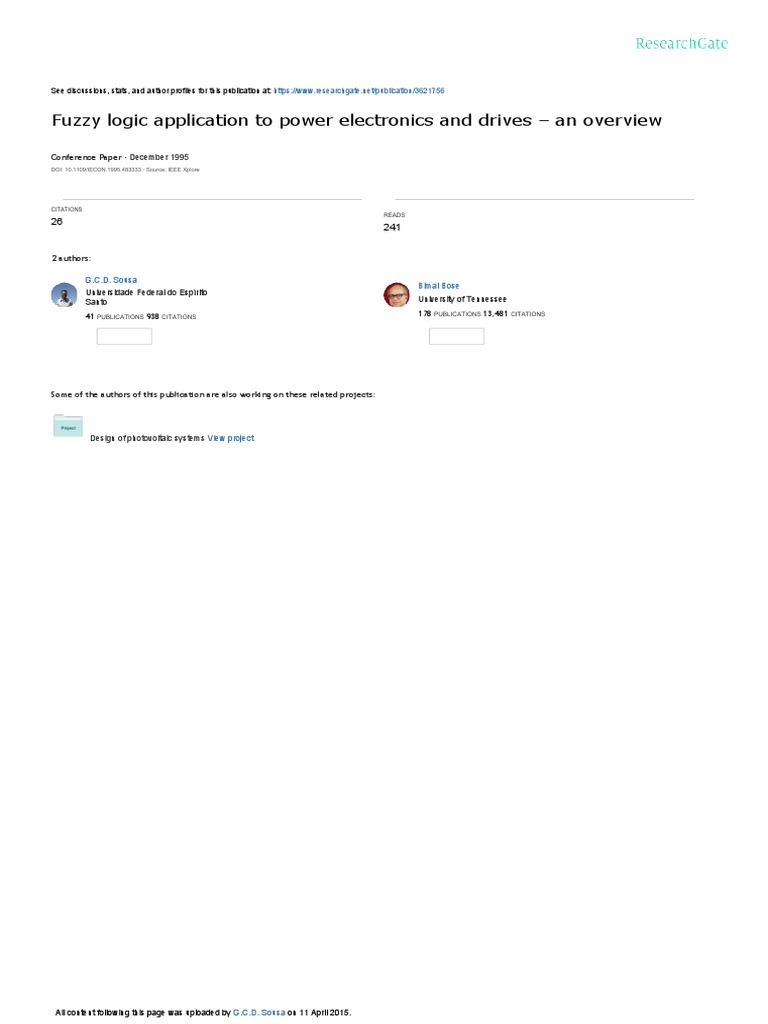Click University of Tennessee affiliation
768x1024 pixels.
coord(462,299)
